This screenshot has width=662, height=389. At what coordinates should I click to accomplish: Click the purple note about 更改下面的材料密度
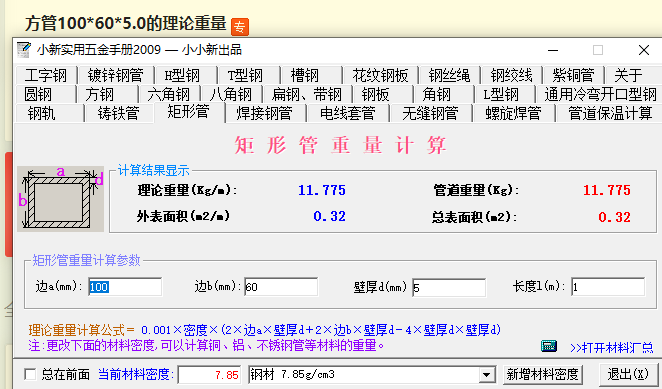click(206, 346)
